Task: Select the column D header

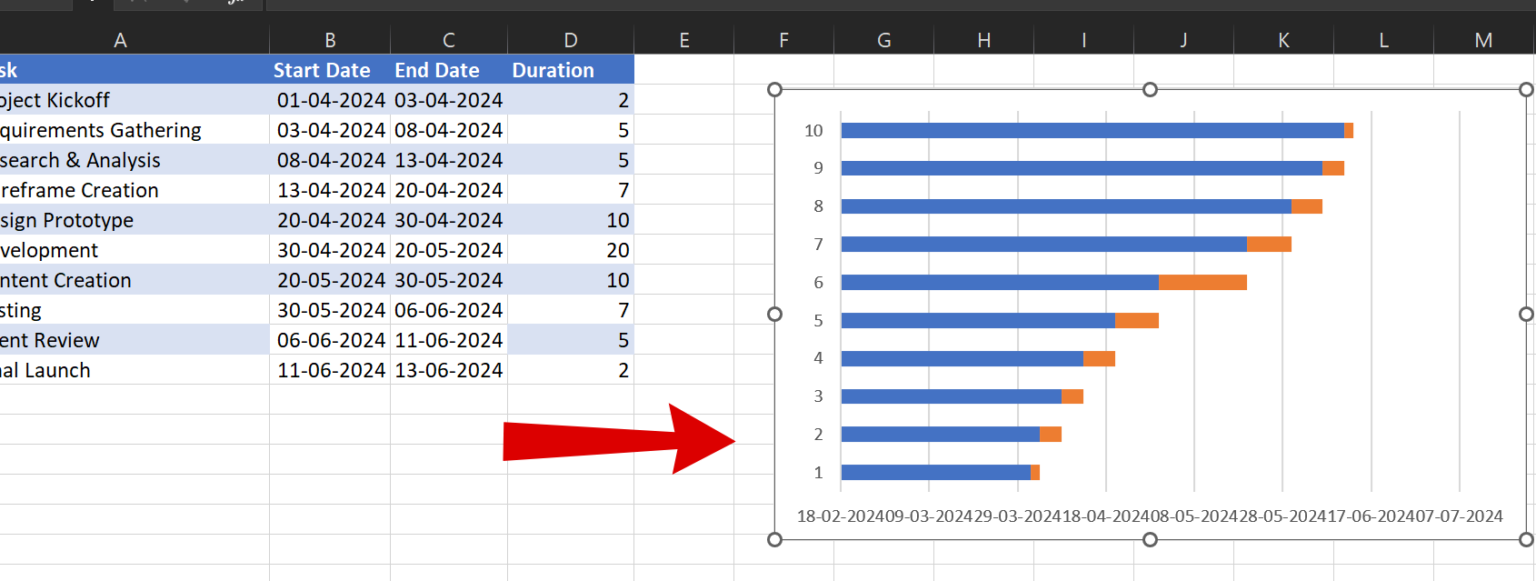Action: click(570, 39)
